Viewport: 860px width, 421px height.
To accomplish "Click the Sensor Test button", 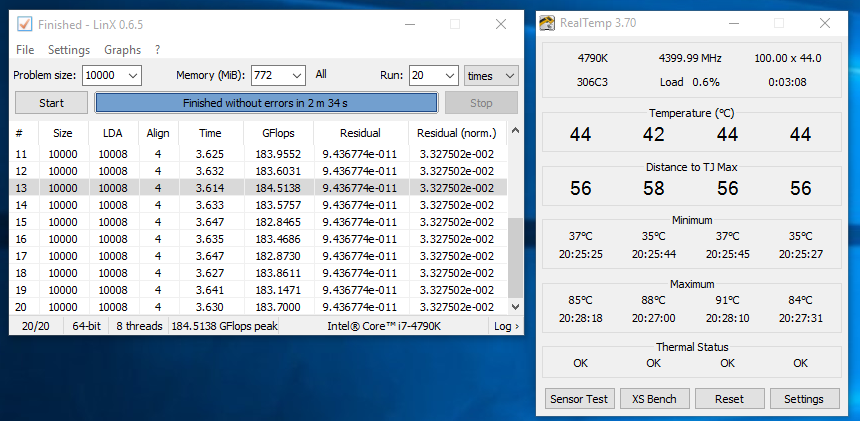I will (579, 399).
